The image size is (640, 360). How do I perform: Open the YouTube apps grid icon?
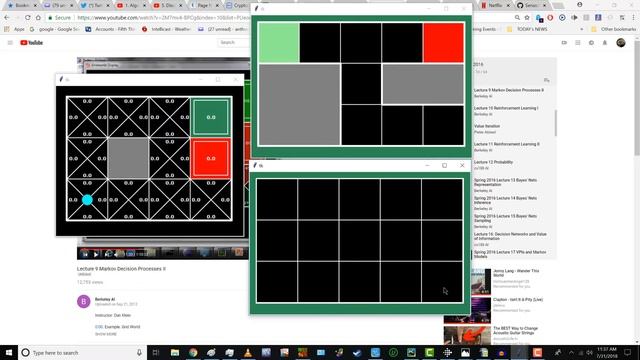pyautogui.click(x=578, y=42)
